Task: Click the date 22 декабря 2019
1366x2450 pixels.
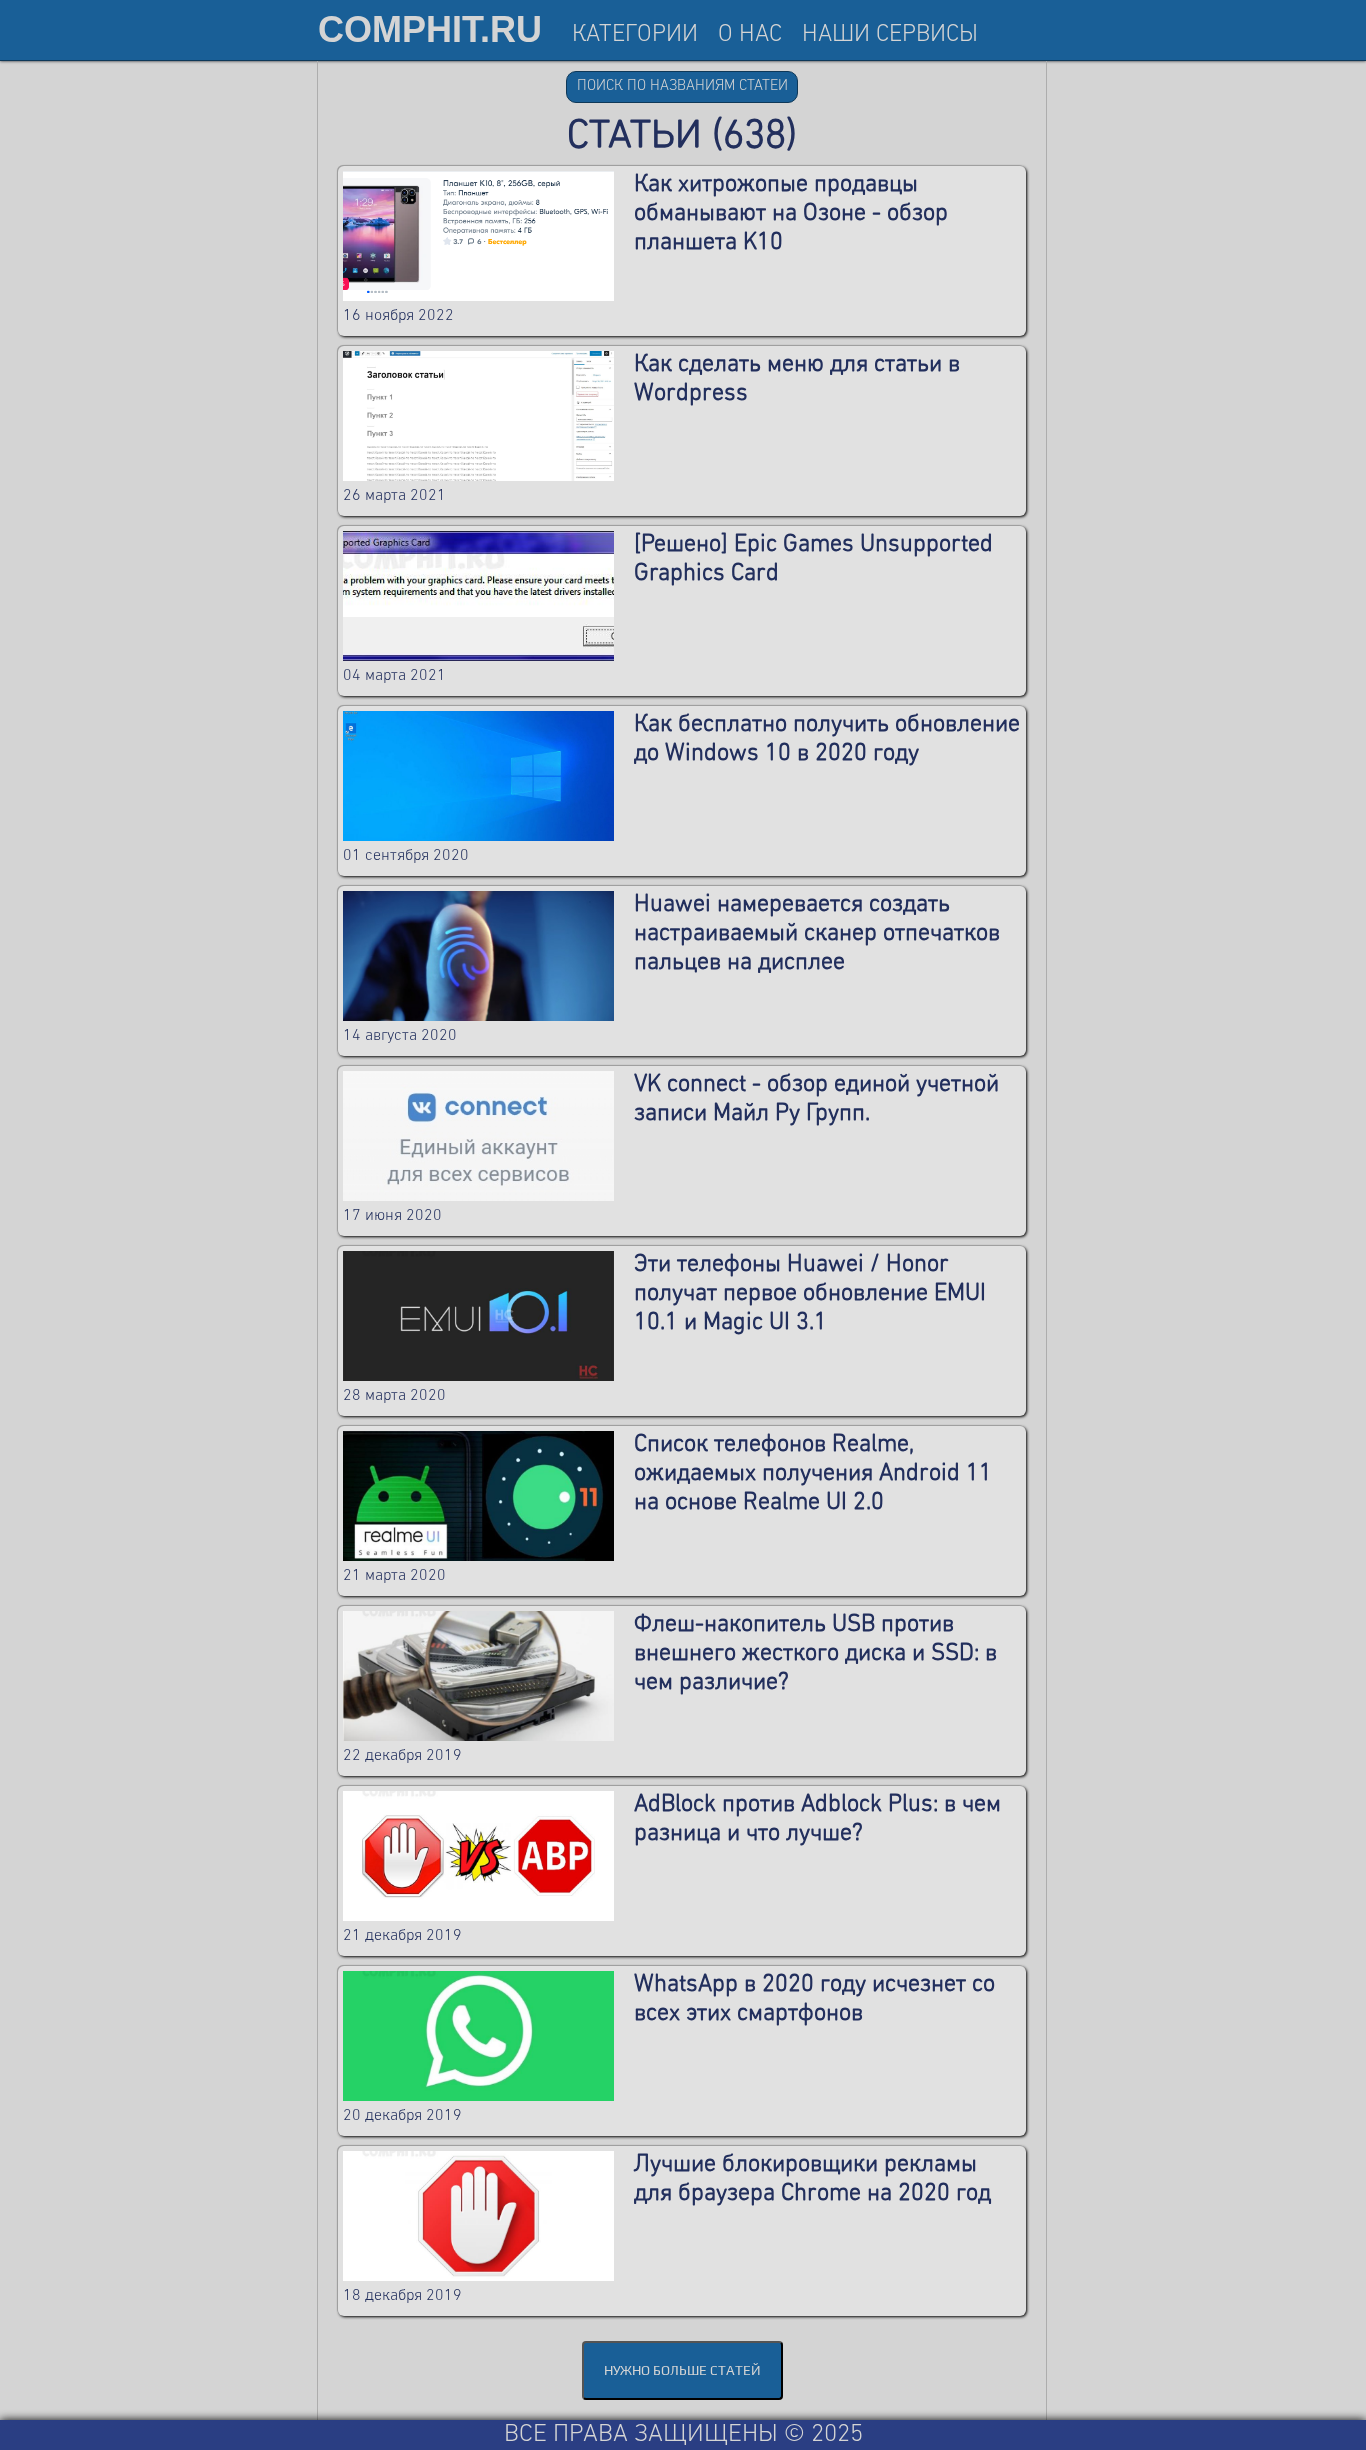Action: [402, 1755]
